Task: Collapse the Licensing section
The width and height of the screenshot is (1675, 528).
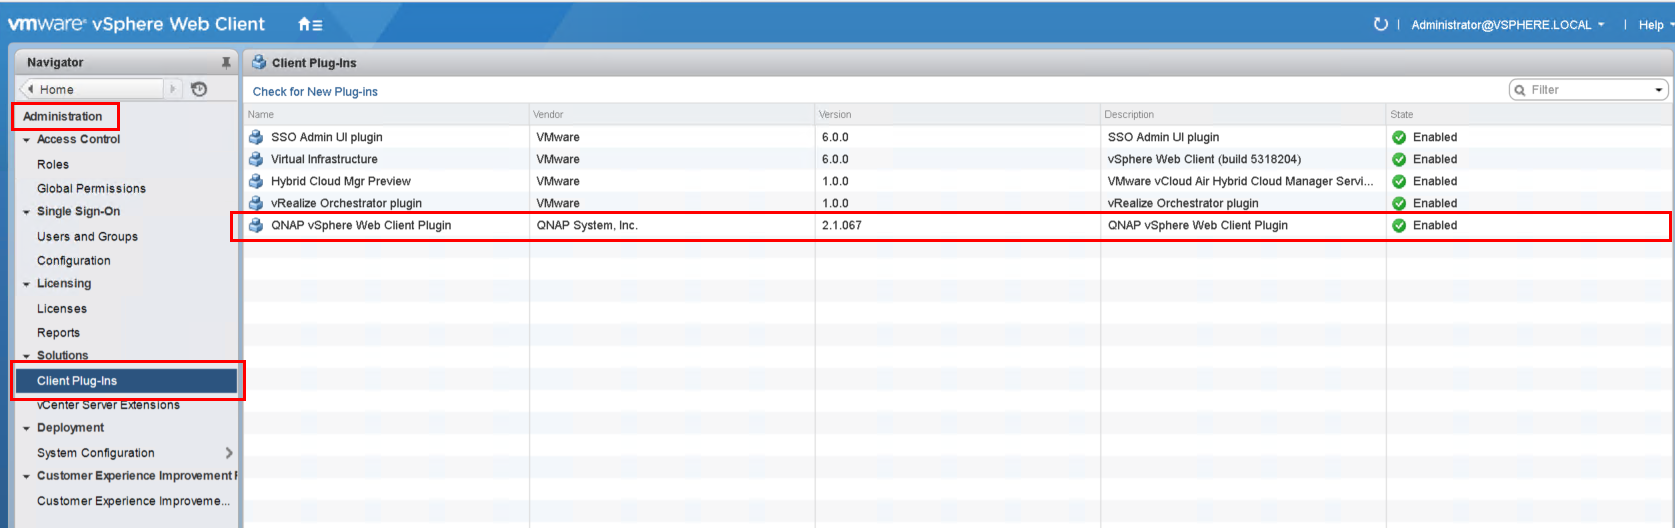Action: [x=27, y=284]
